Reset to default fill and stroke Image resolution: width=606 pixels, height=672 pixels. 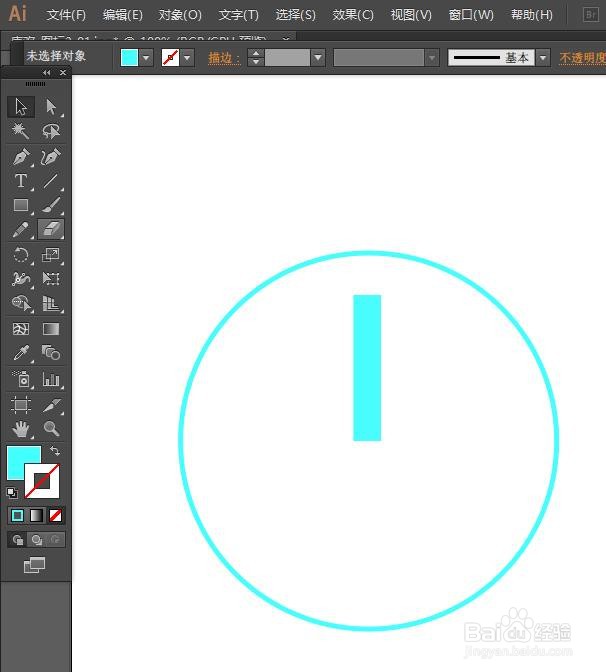(12, 493)
